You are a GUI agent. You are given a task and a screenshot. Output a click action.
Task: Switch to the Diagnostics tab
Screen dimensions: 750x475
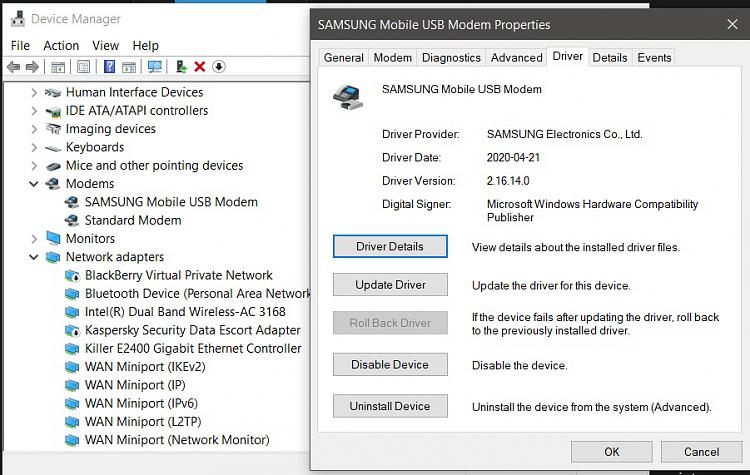451,57
